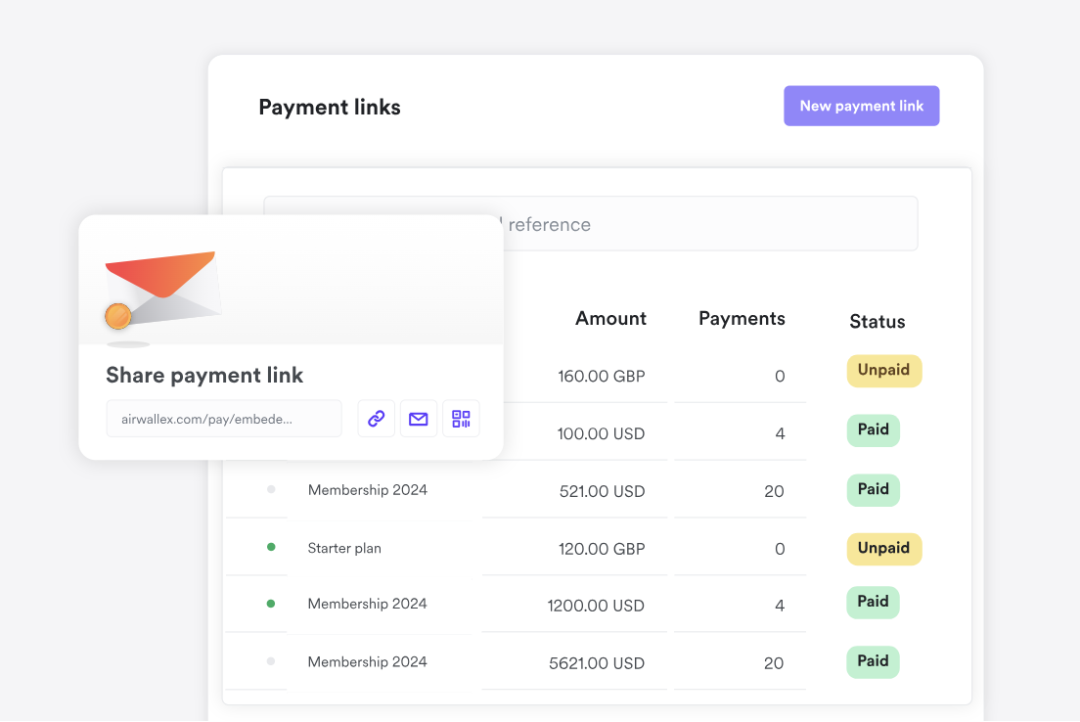
Task: Select the 1200.00 USD amount
Action: tap(596, 606)
